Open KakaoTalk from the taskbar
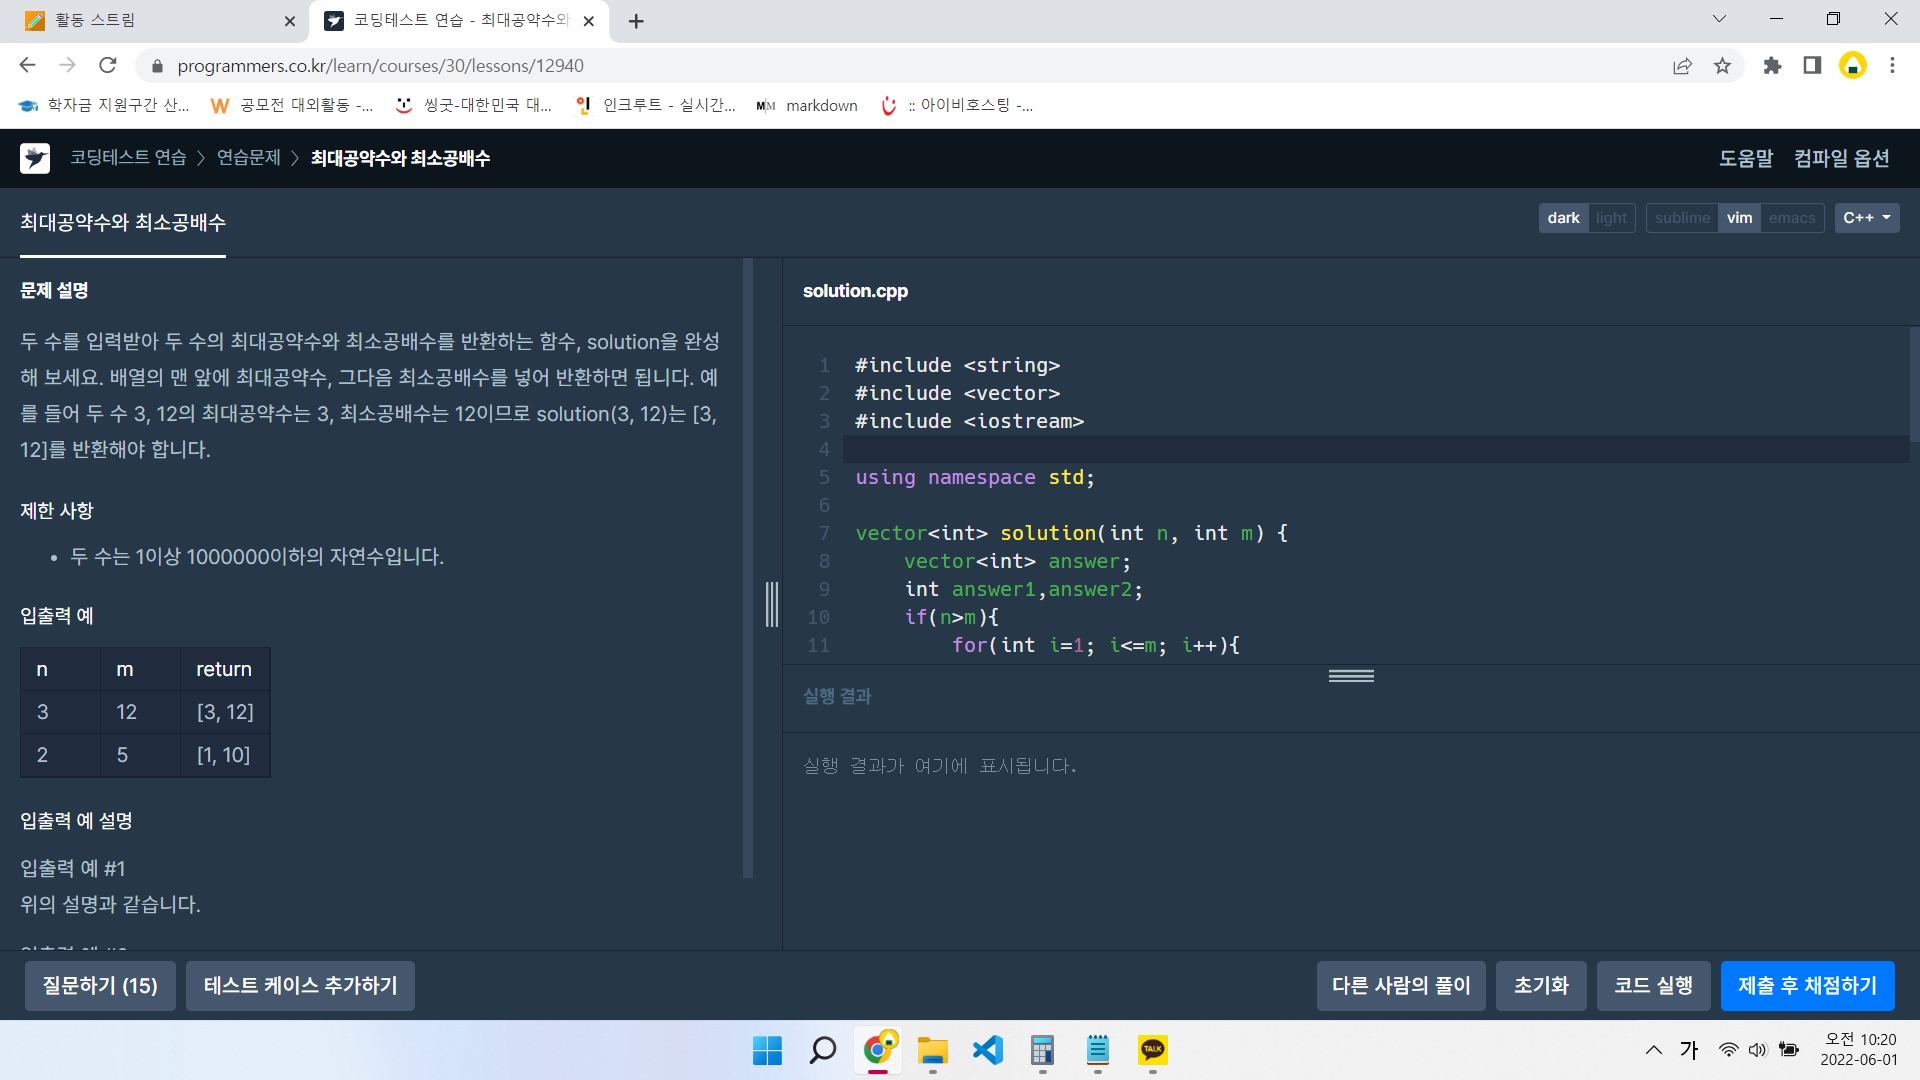 [x=1152, y=1050]
